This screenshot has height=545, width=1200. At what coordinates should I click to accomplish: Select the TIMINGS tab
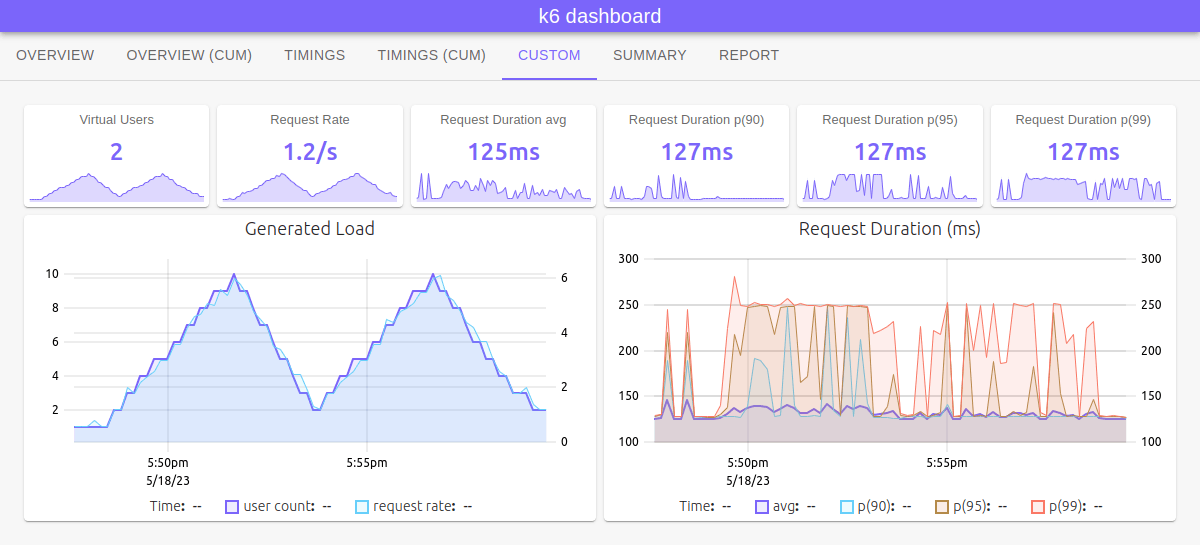click(x=315, y=55)
